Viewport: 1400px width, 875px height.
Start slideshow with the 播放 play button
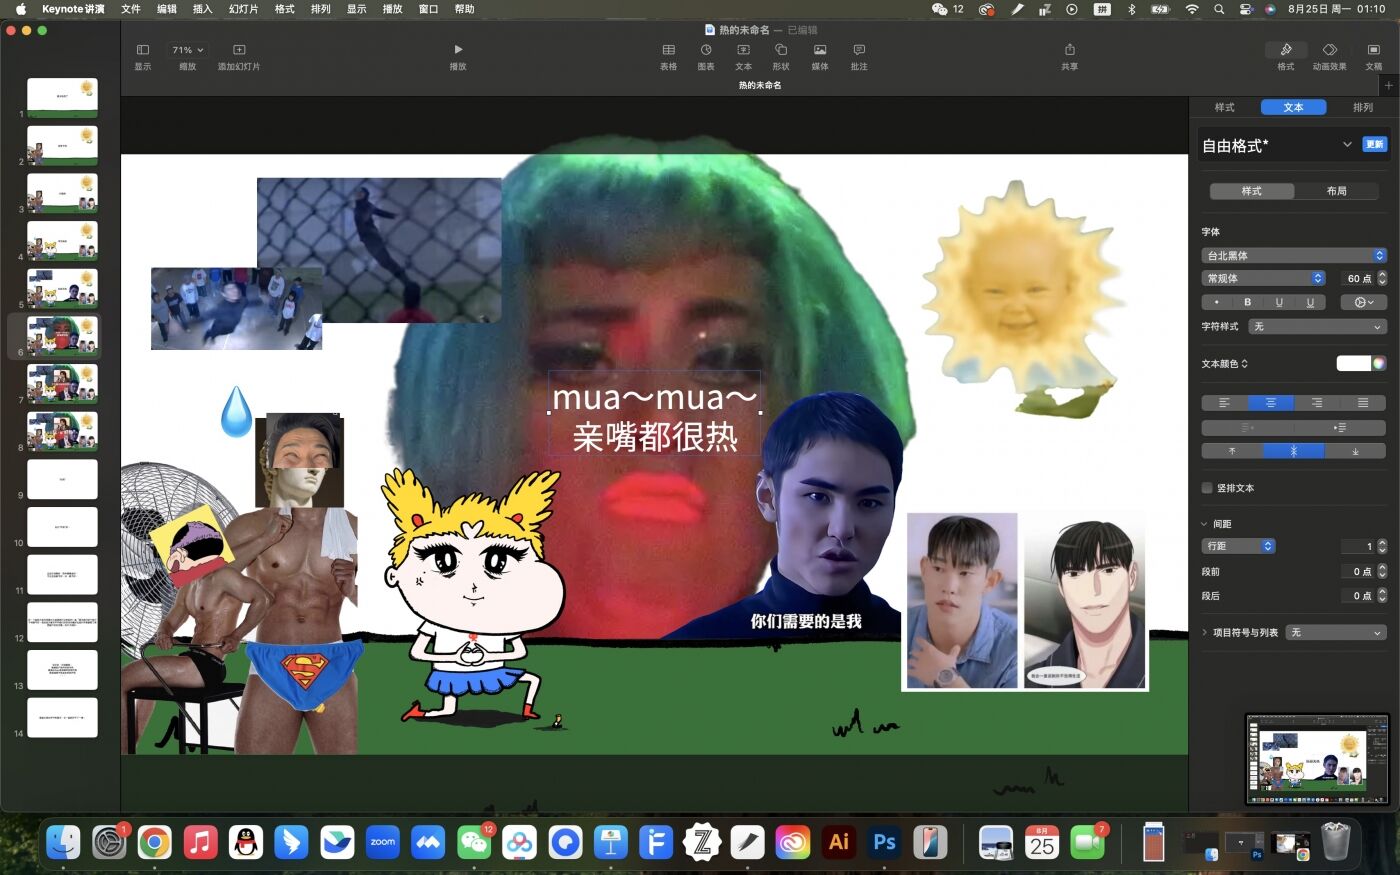pyautogui.click(x=458, y=50)
